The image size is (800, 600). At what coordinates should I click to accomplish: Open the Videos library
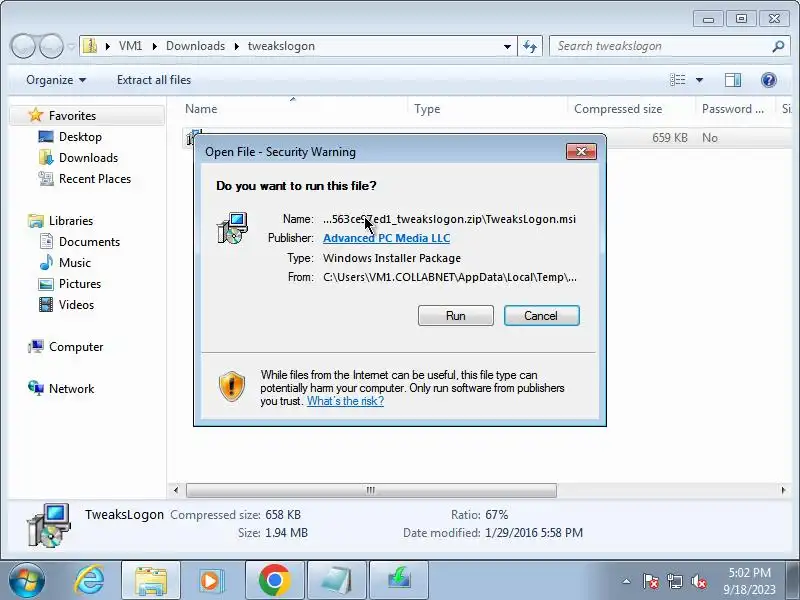click(76, 305)
